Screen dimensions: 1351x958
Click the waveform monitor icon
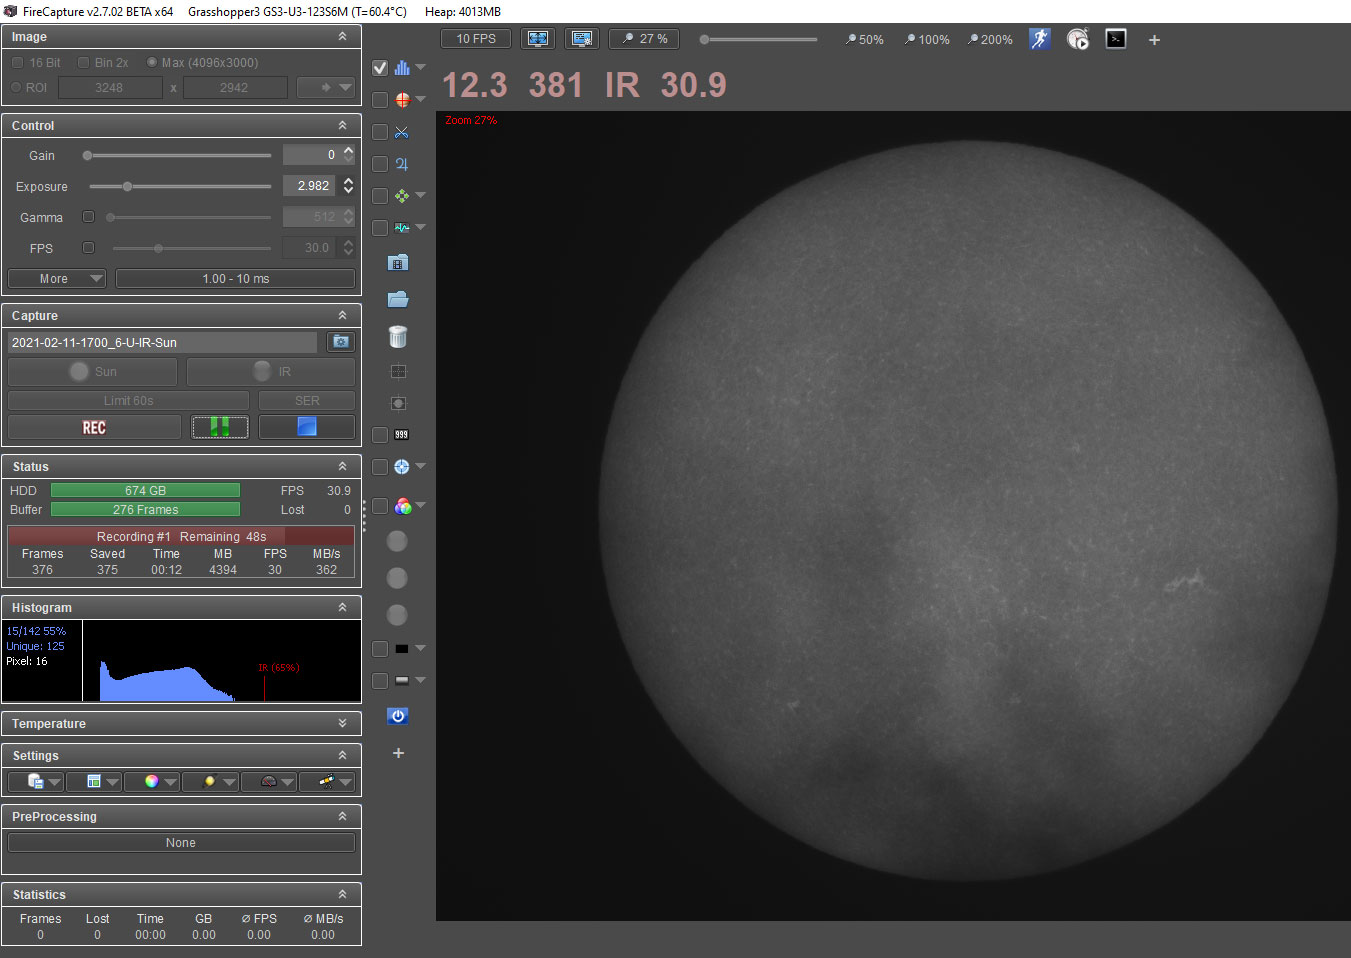pyautogui.click(x=402, y=228)
